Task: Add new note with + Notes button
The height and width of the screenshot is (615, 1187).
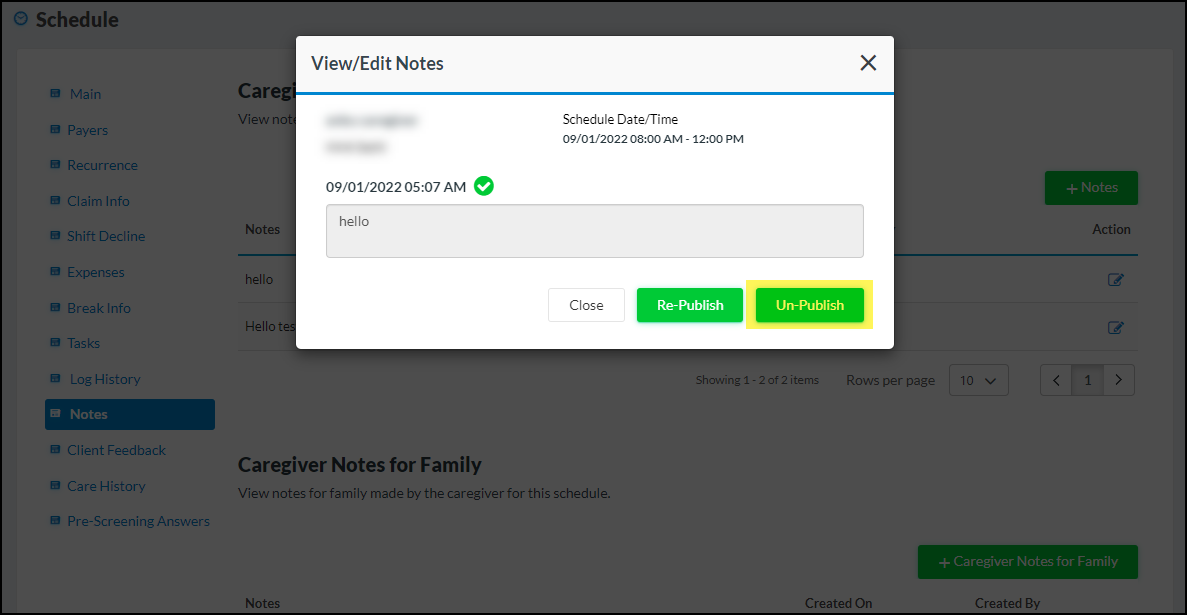Action: (1091, 188)
